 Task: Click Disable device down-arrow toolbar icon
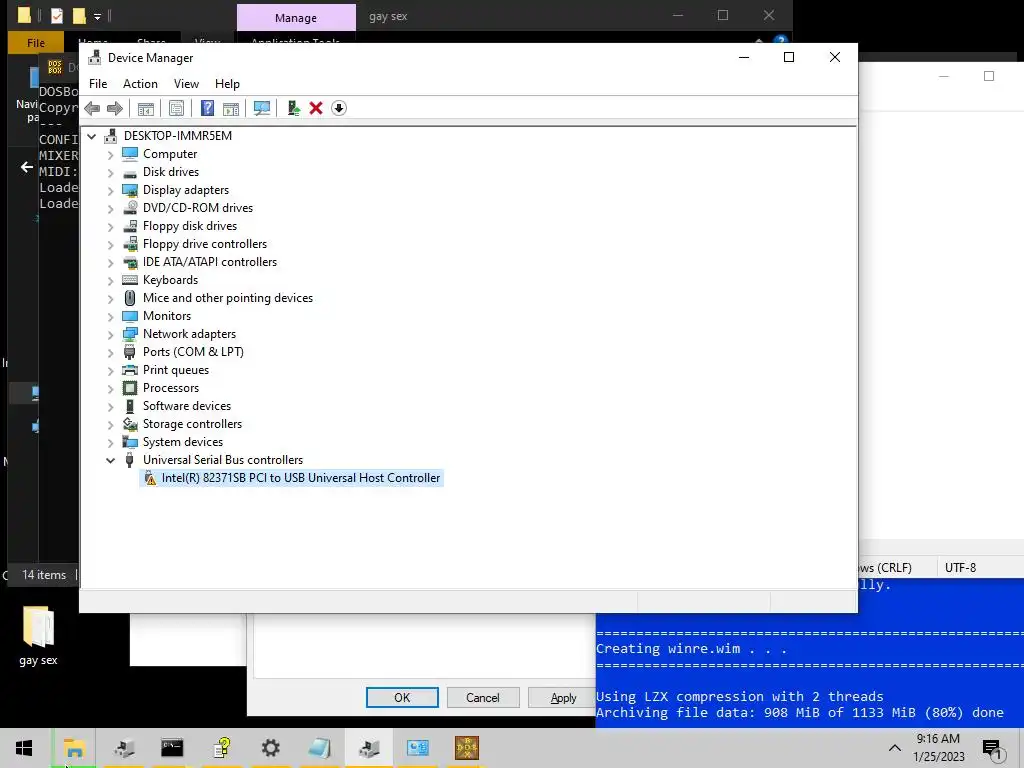tap(339, 108)
